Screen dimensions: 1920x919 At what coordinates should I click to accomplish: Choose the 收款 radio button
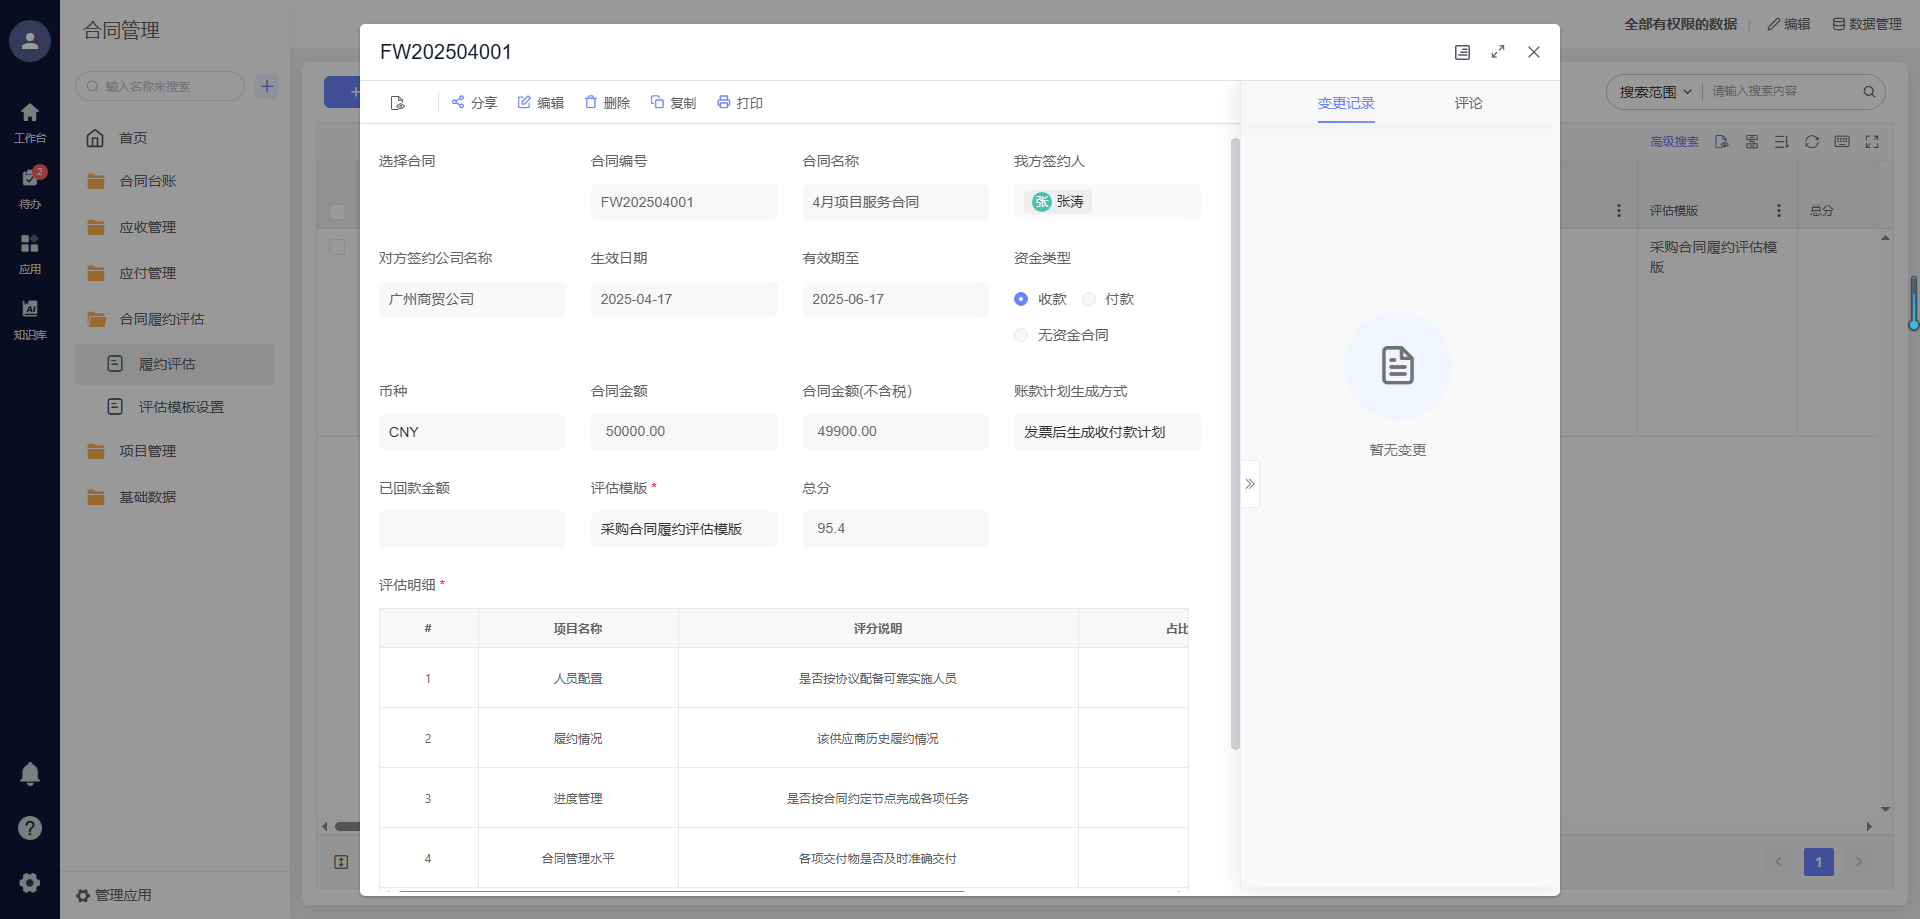[x=1021, y=299]
